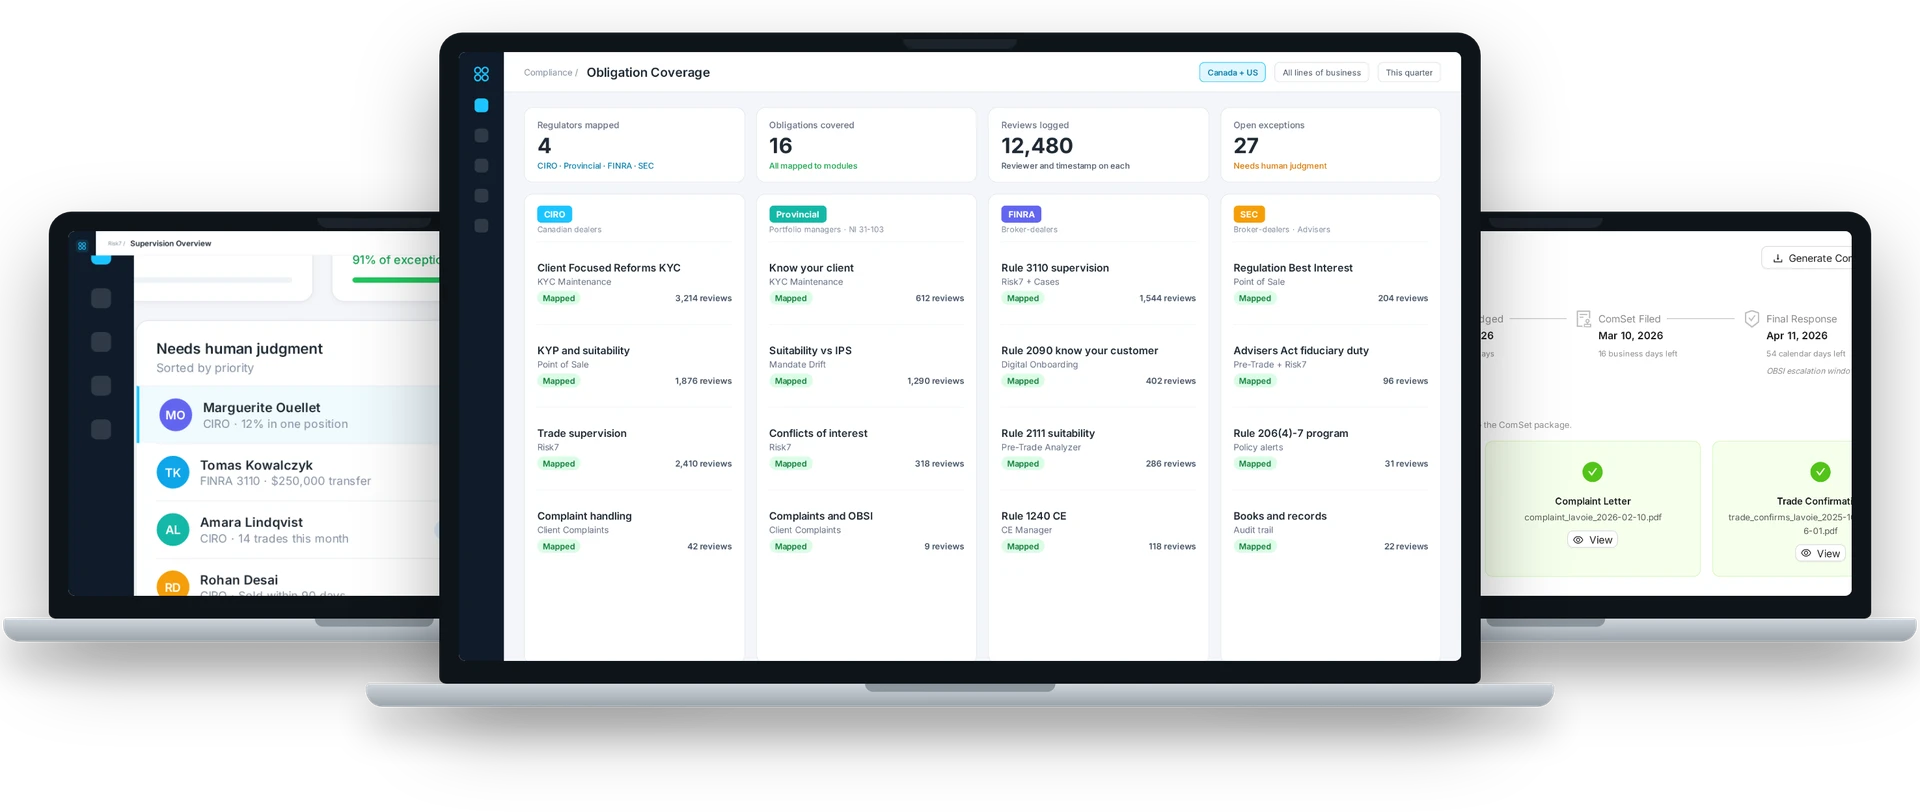The image size is (1920, 812).
Task: Open the Regulators mapped summary card
Action: pyautogui.click(x=634, y=145)
